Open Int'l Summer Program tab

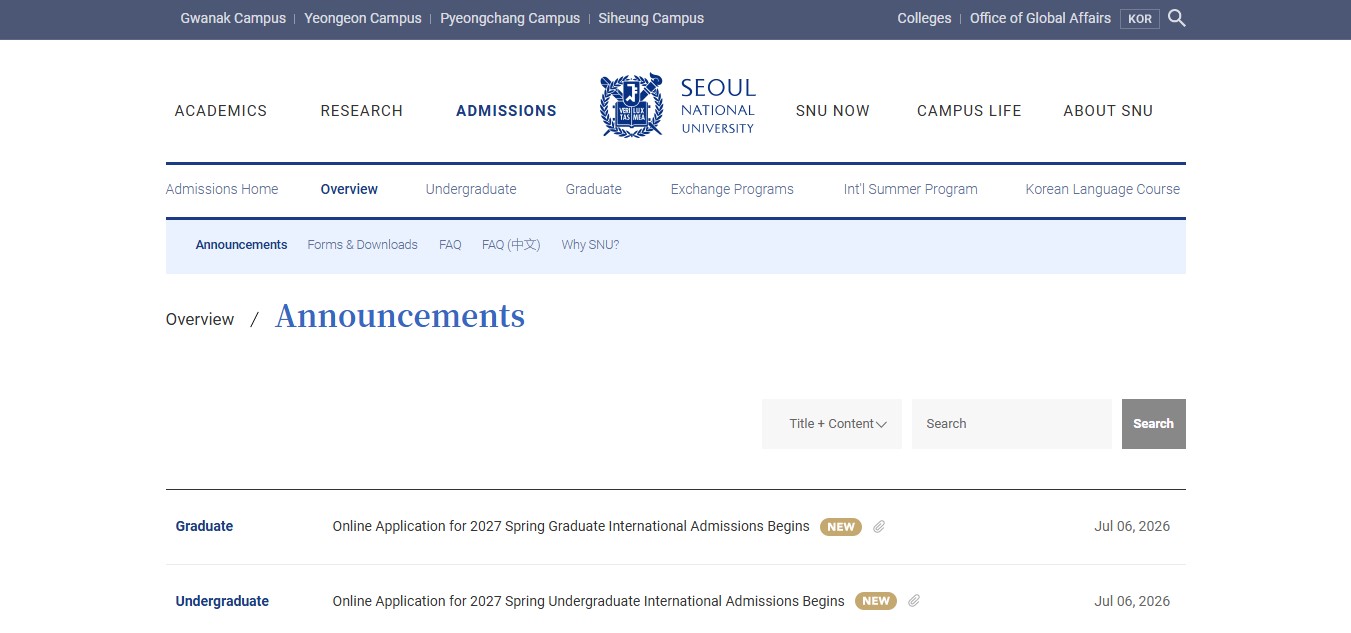point(911,189)
